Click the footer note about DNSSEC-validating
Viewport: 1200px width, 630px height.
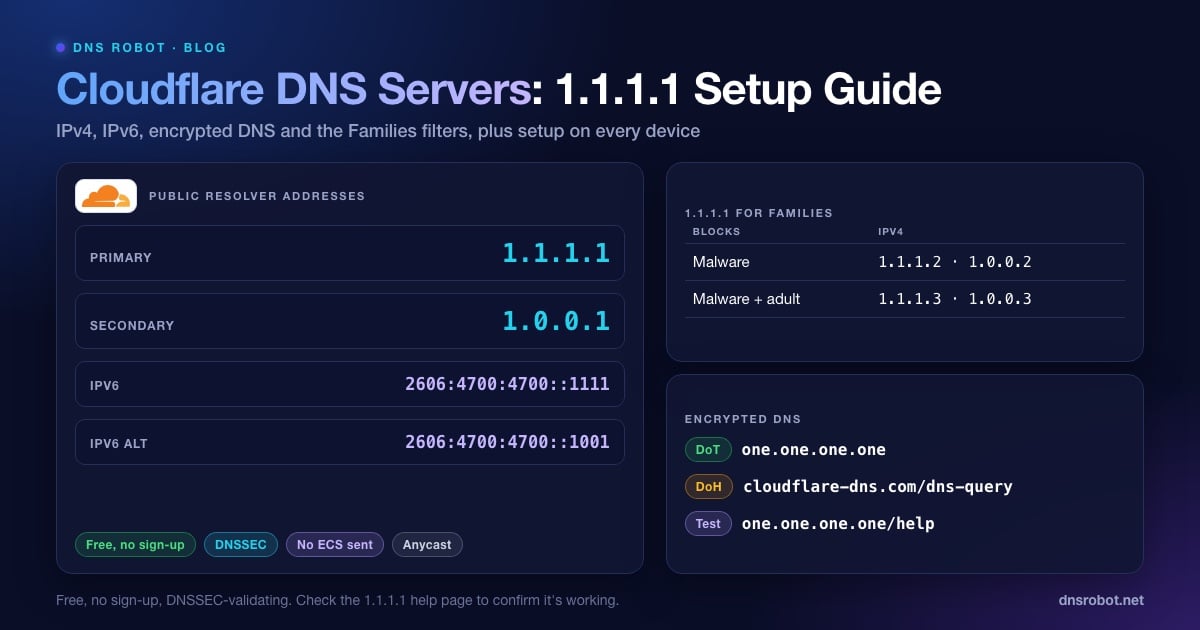pyautogui.click(x=337, y=600)
